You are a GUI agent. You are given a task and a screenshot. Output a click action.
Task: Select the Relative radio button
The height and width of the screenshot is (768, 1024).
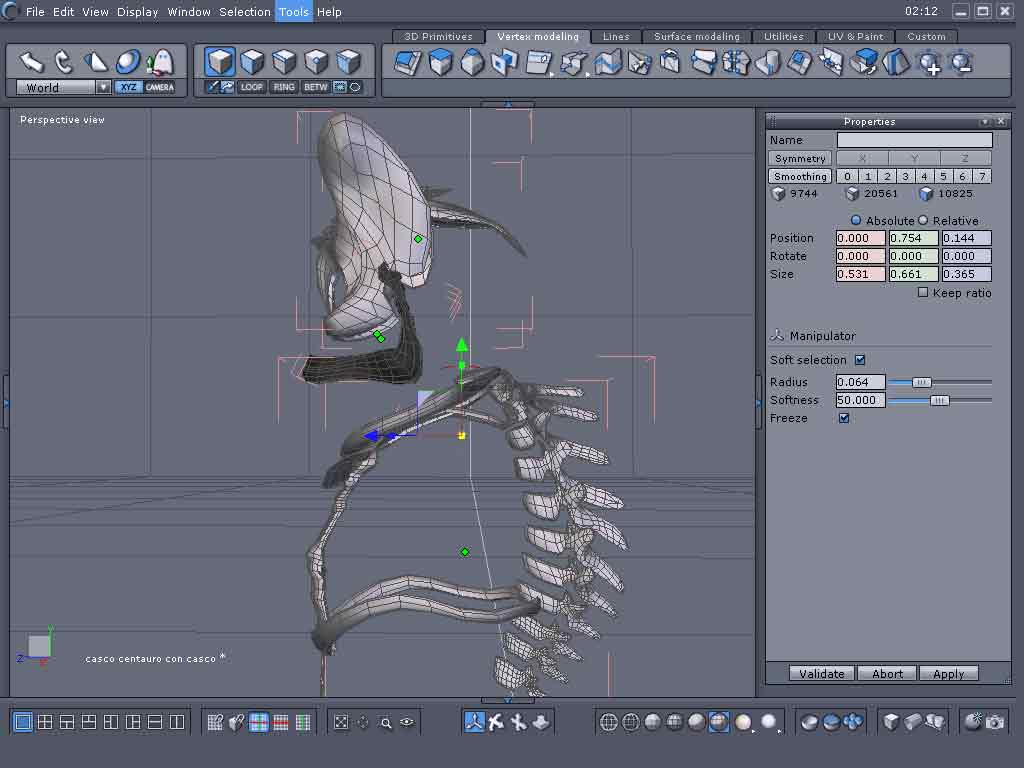point(923,220)
